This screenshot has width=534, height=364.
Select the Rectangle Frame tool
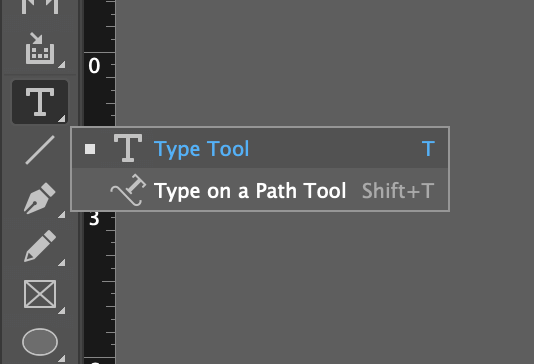40,294
